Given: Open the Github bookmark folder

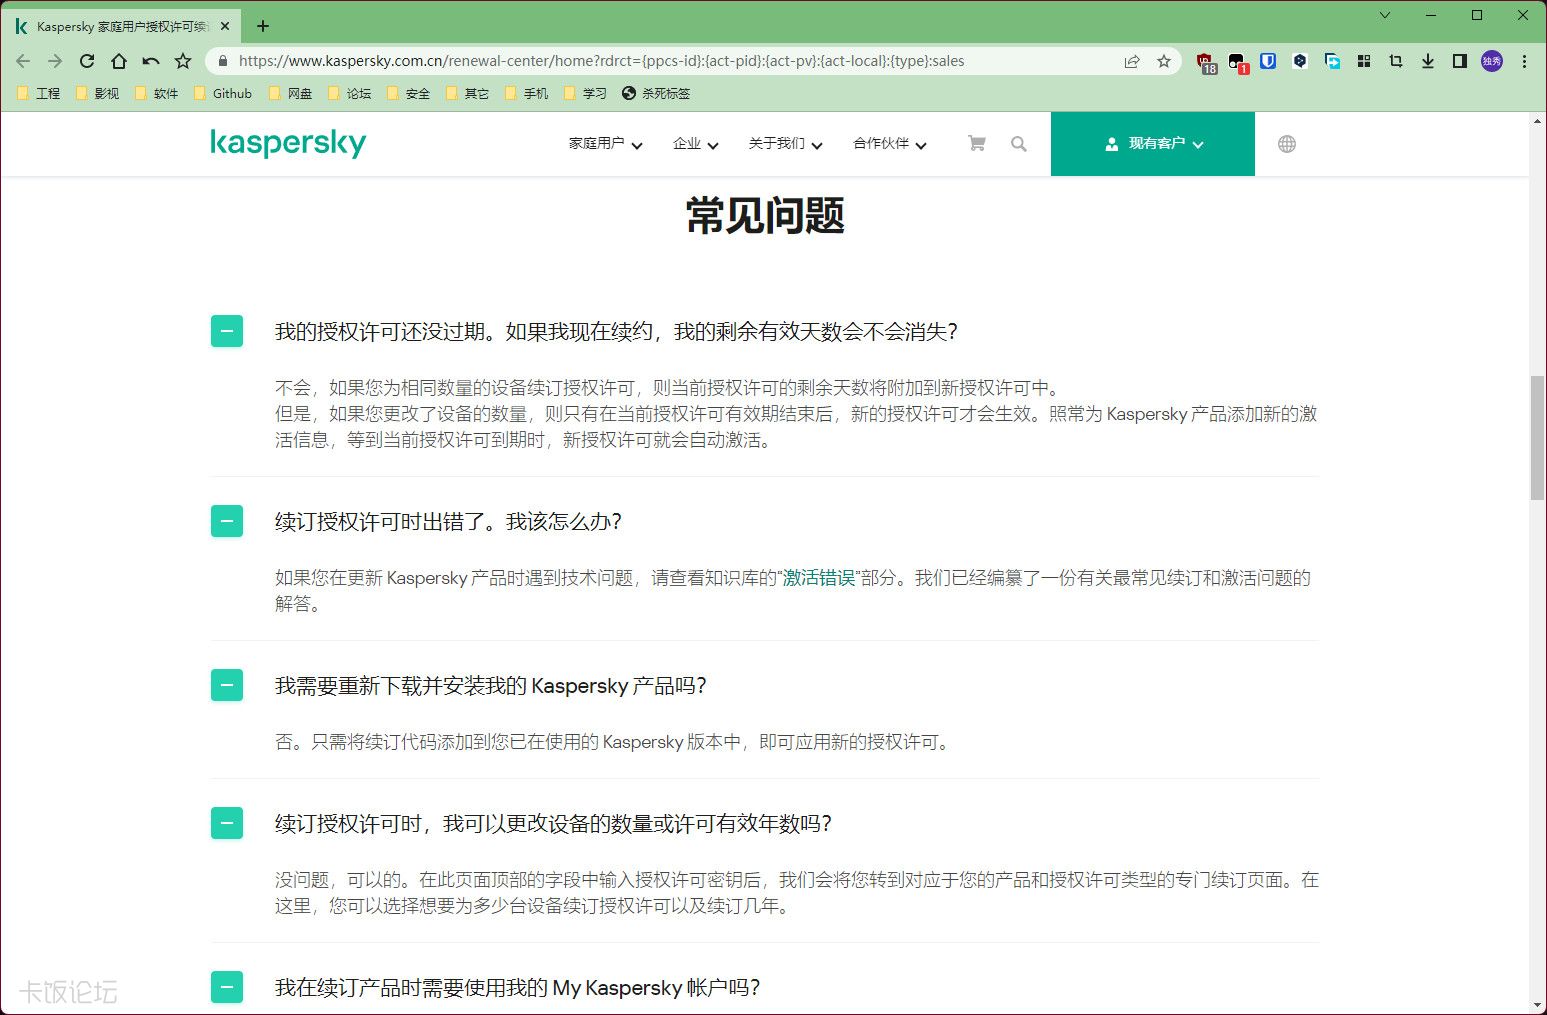Looking at the screenshot, I should (223, 93).
